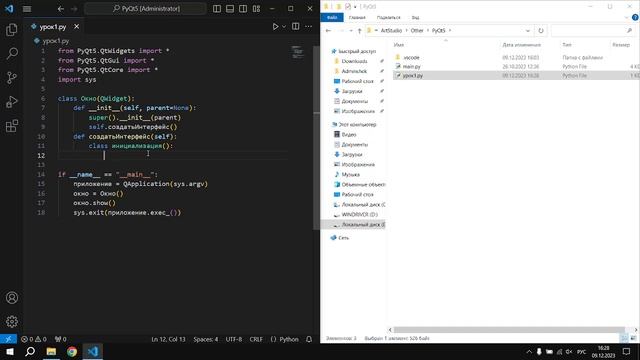Open the VS Code Explorer view
The width and height of the screenshot is (640, 360).
(x=12, y=29)
